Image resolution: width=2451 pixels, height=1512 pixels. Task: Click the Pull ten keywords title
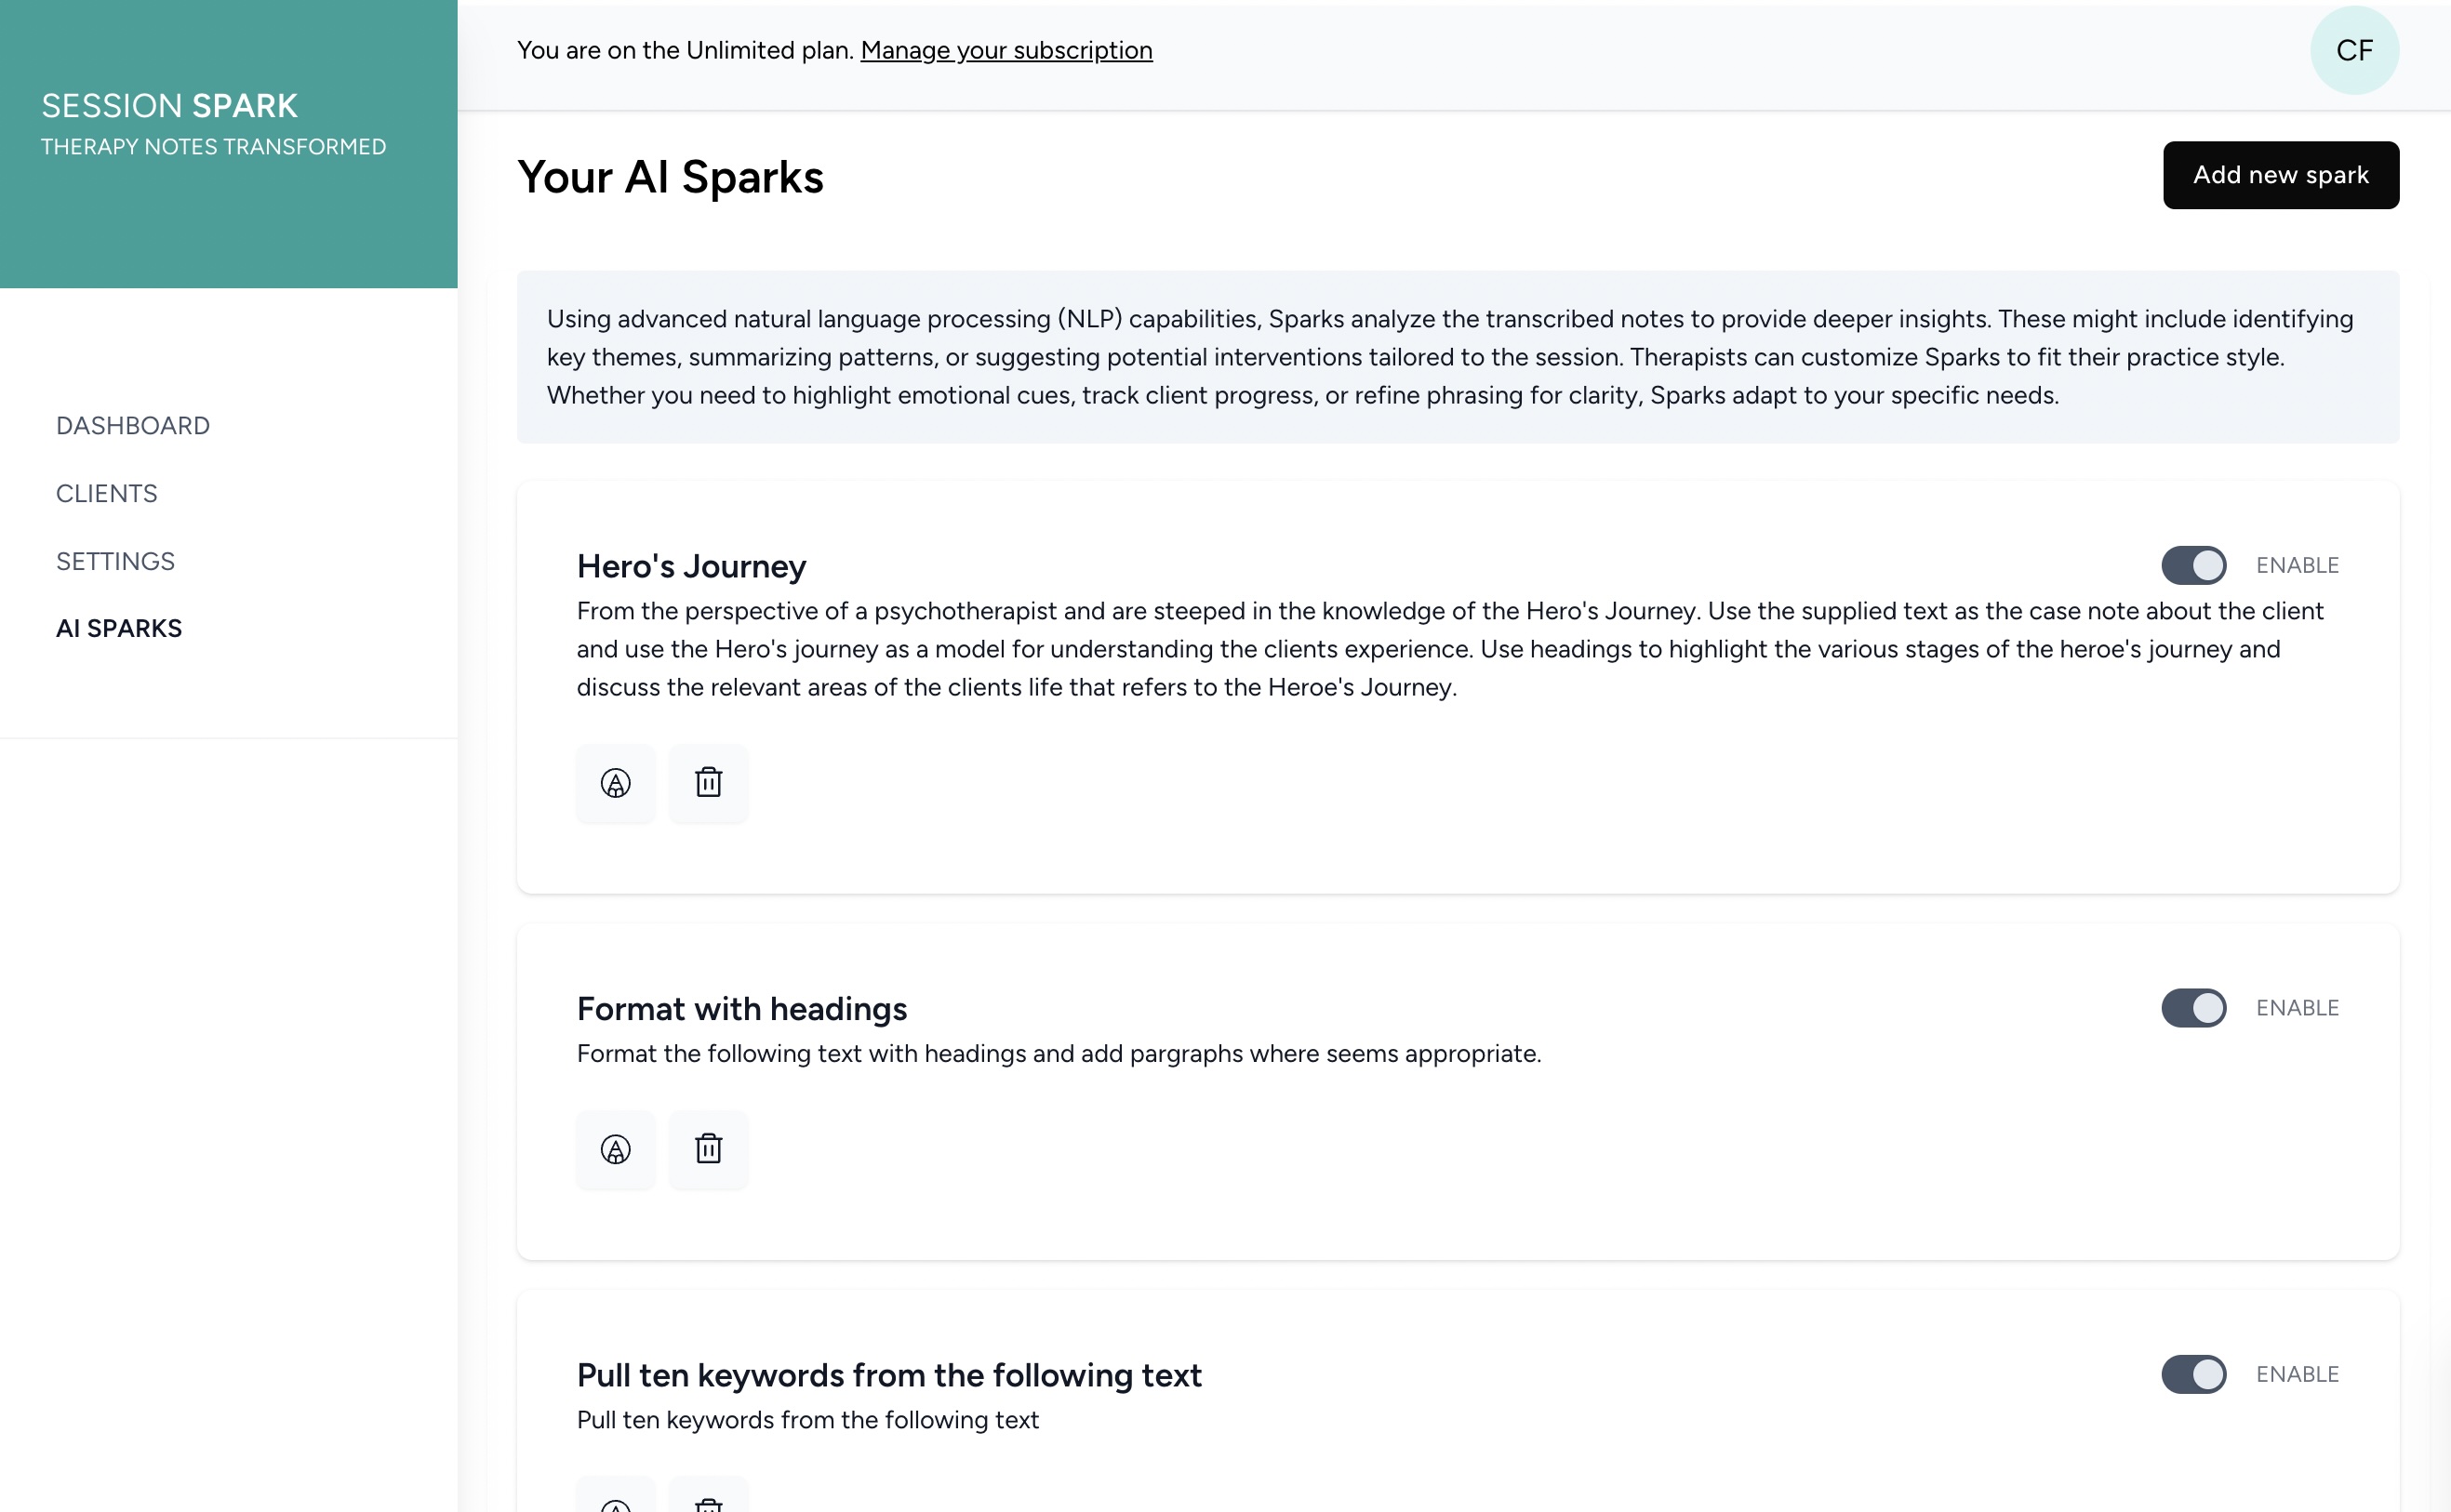pos(889,1375)
